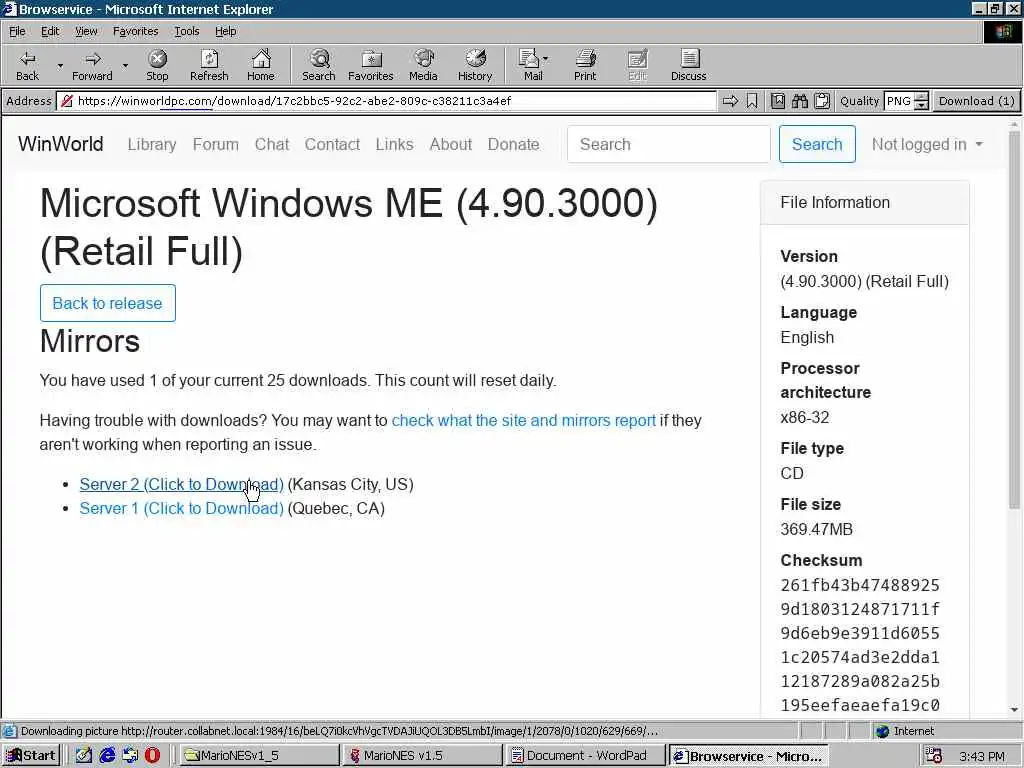
Task: Click the Internet zone globe icon
Action: point(883,731)
